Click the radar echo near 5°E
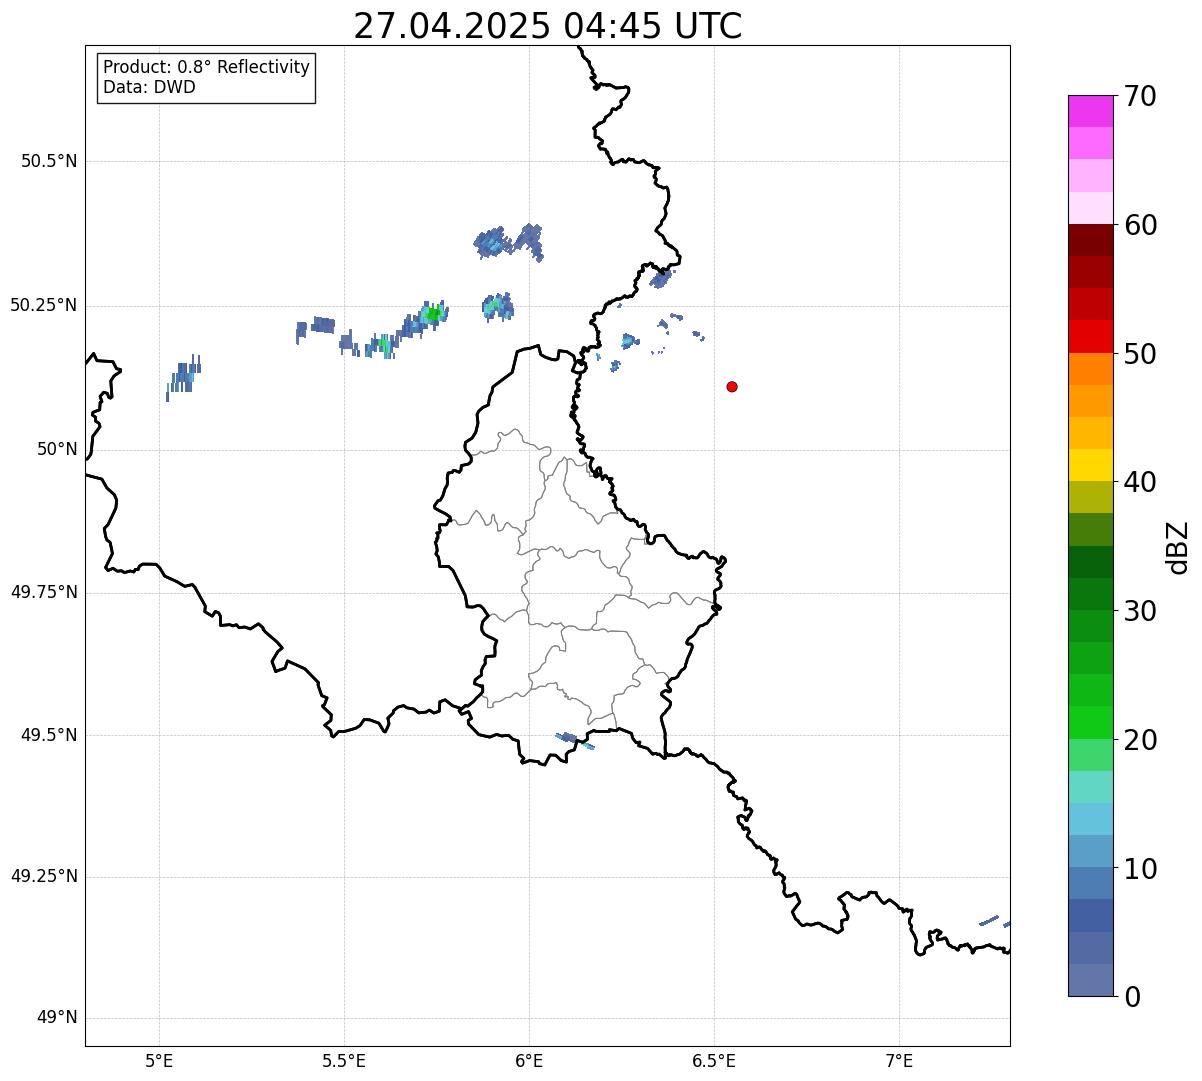This screenshot has height=1081, width=1202. coord(183,377)
